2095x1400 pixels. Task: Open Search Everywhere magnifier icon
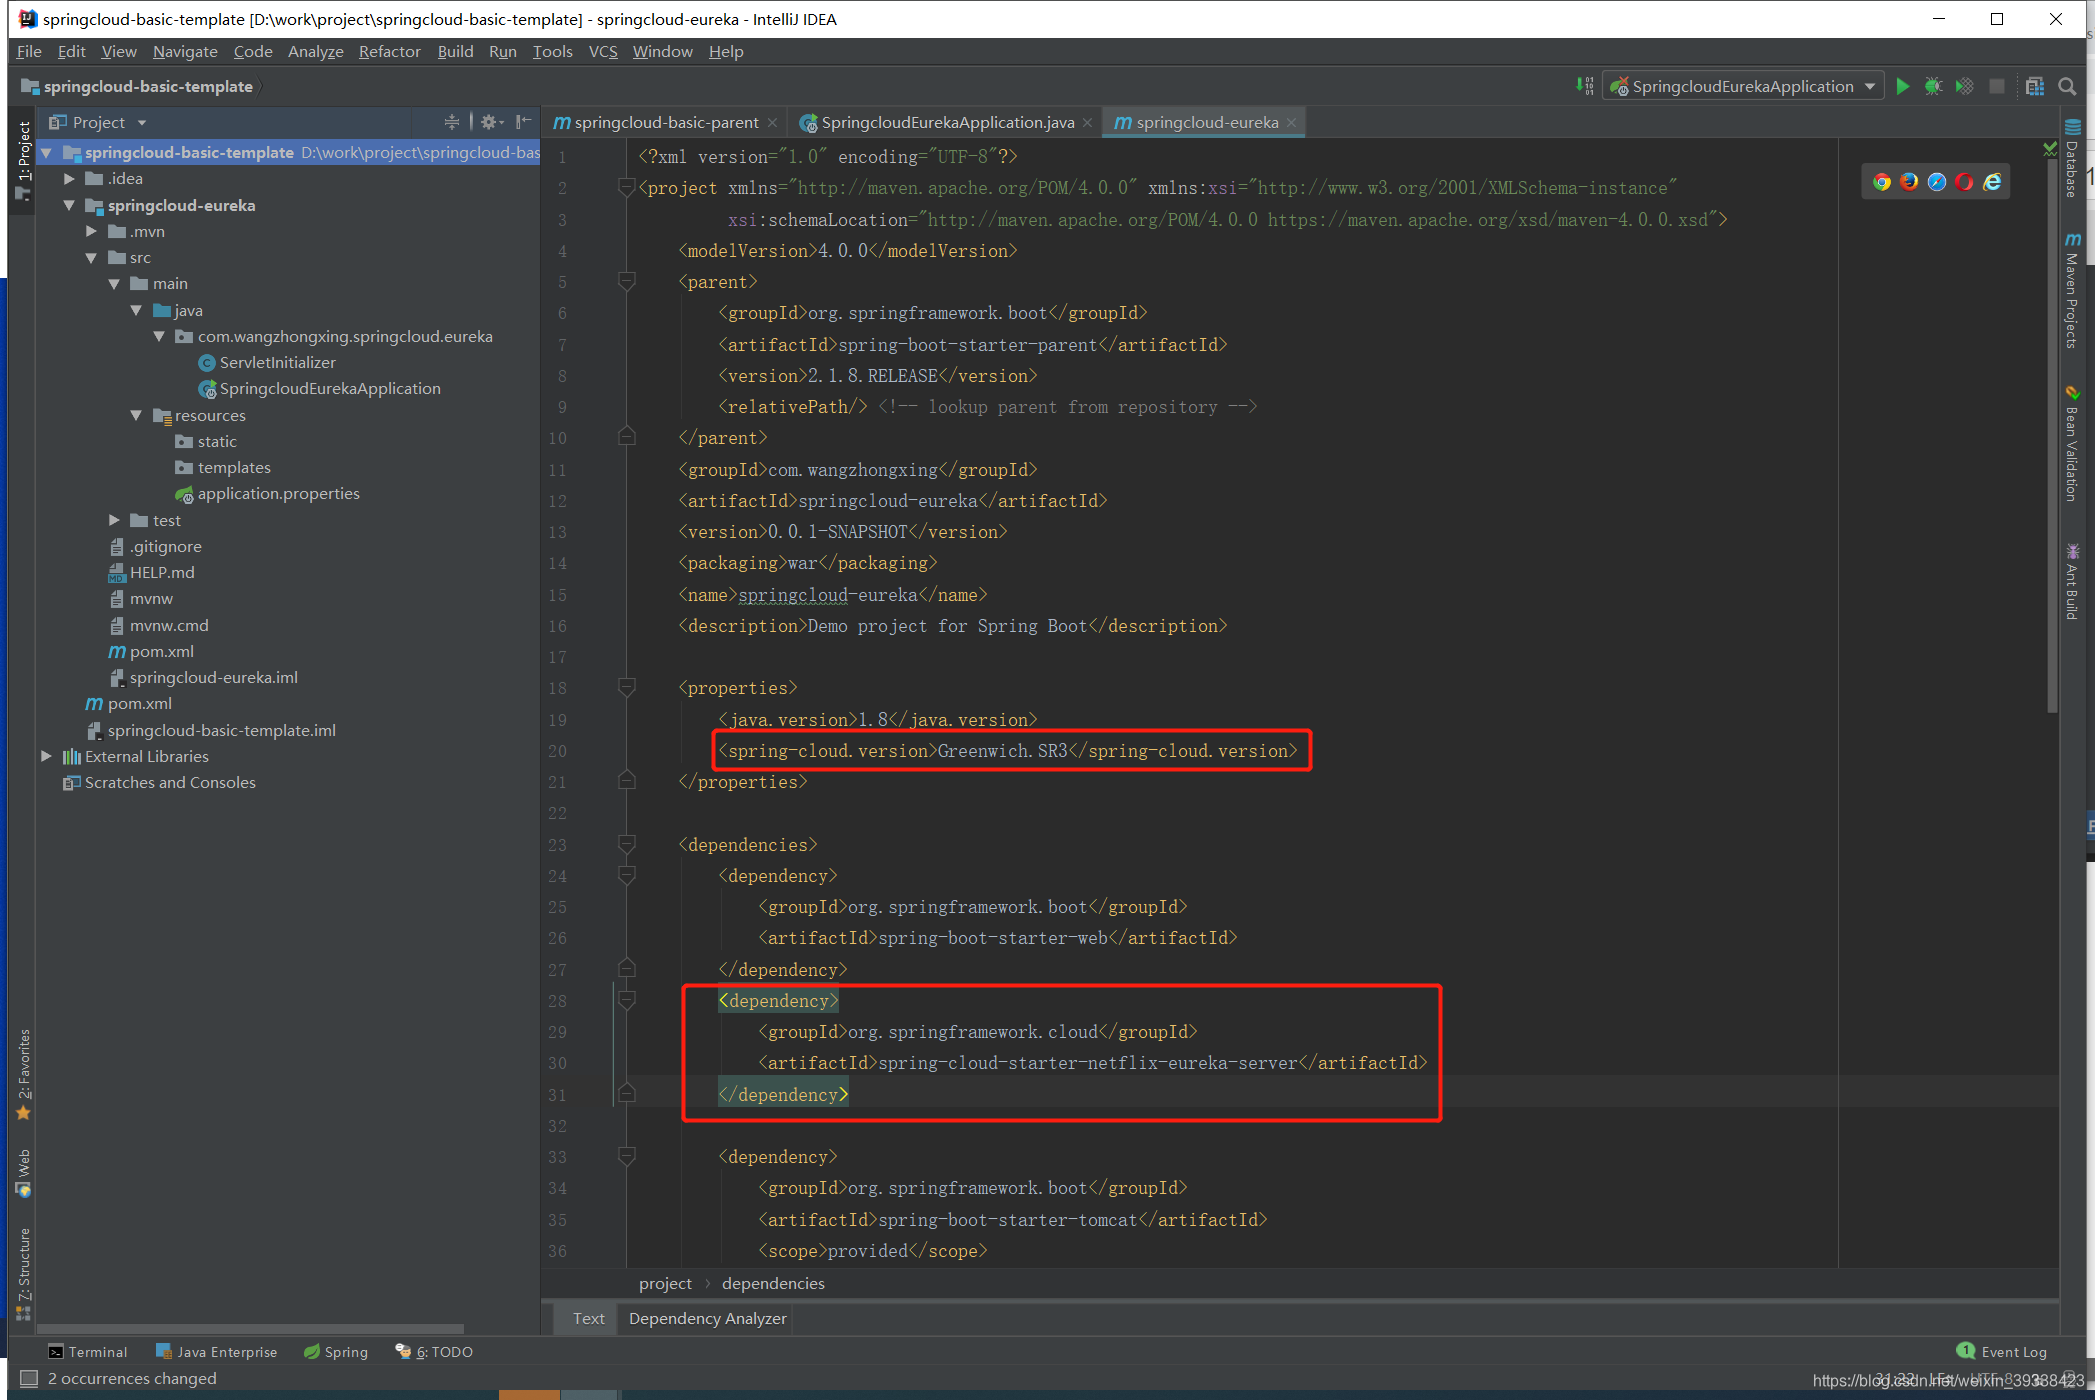point(2067,87)
